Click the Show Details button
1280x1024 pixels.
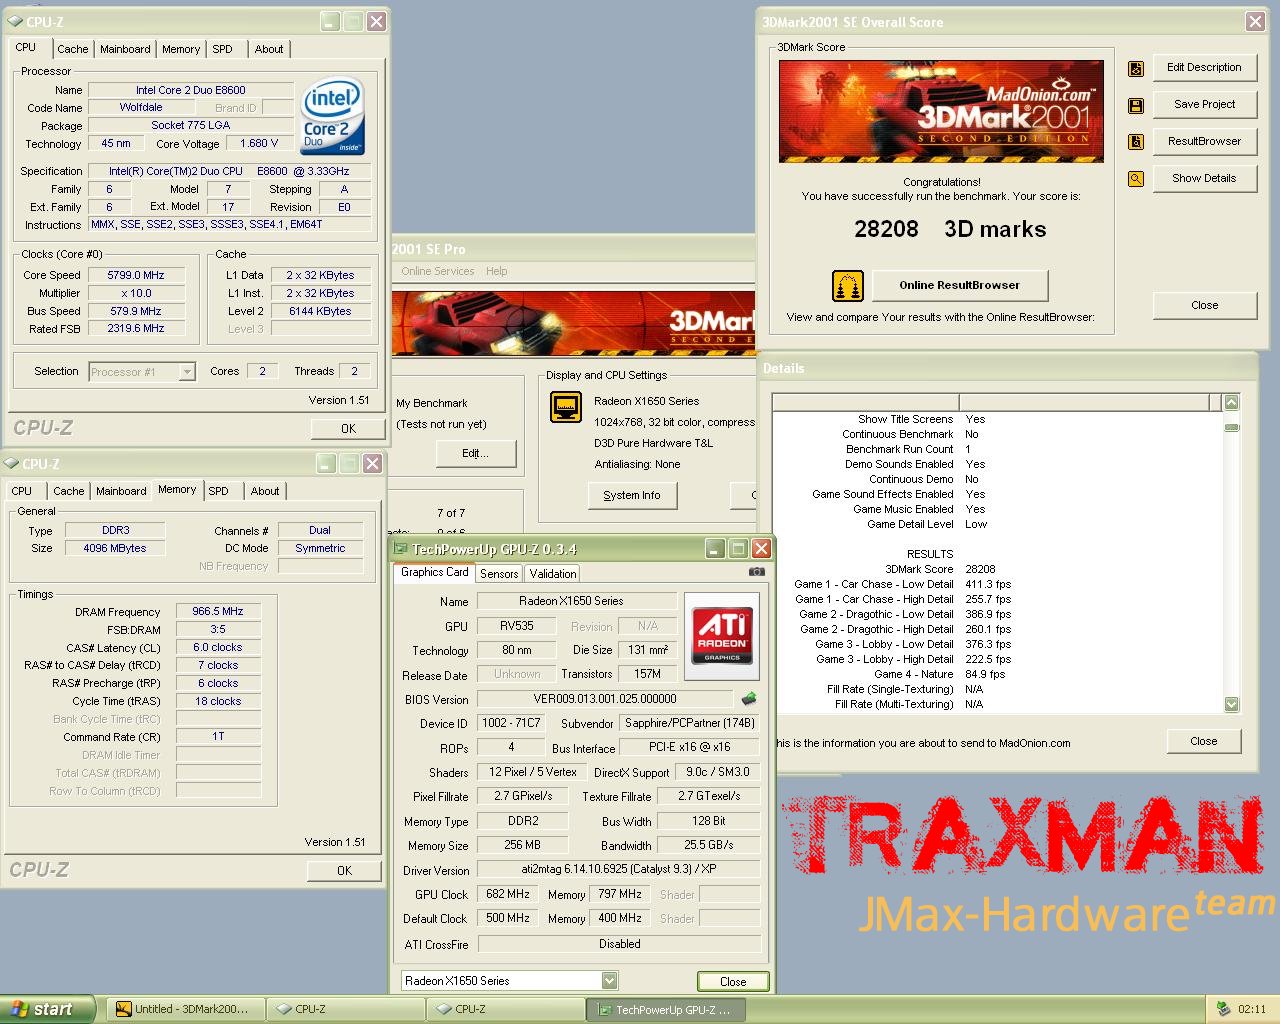click(x=1204, y=179)
